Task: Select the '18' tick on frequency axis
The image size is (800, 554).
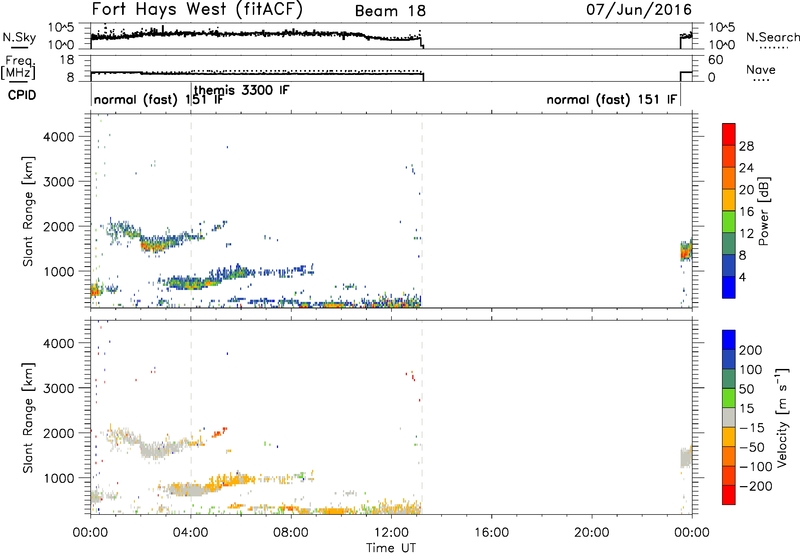Action: (67, 59)
